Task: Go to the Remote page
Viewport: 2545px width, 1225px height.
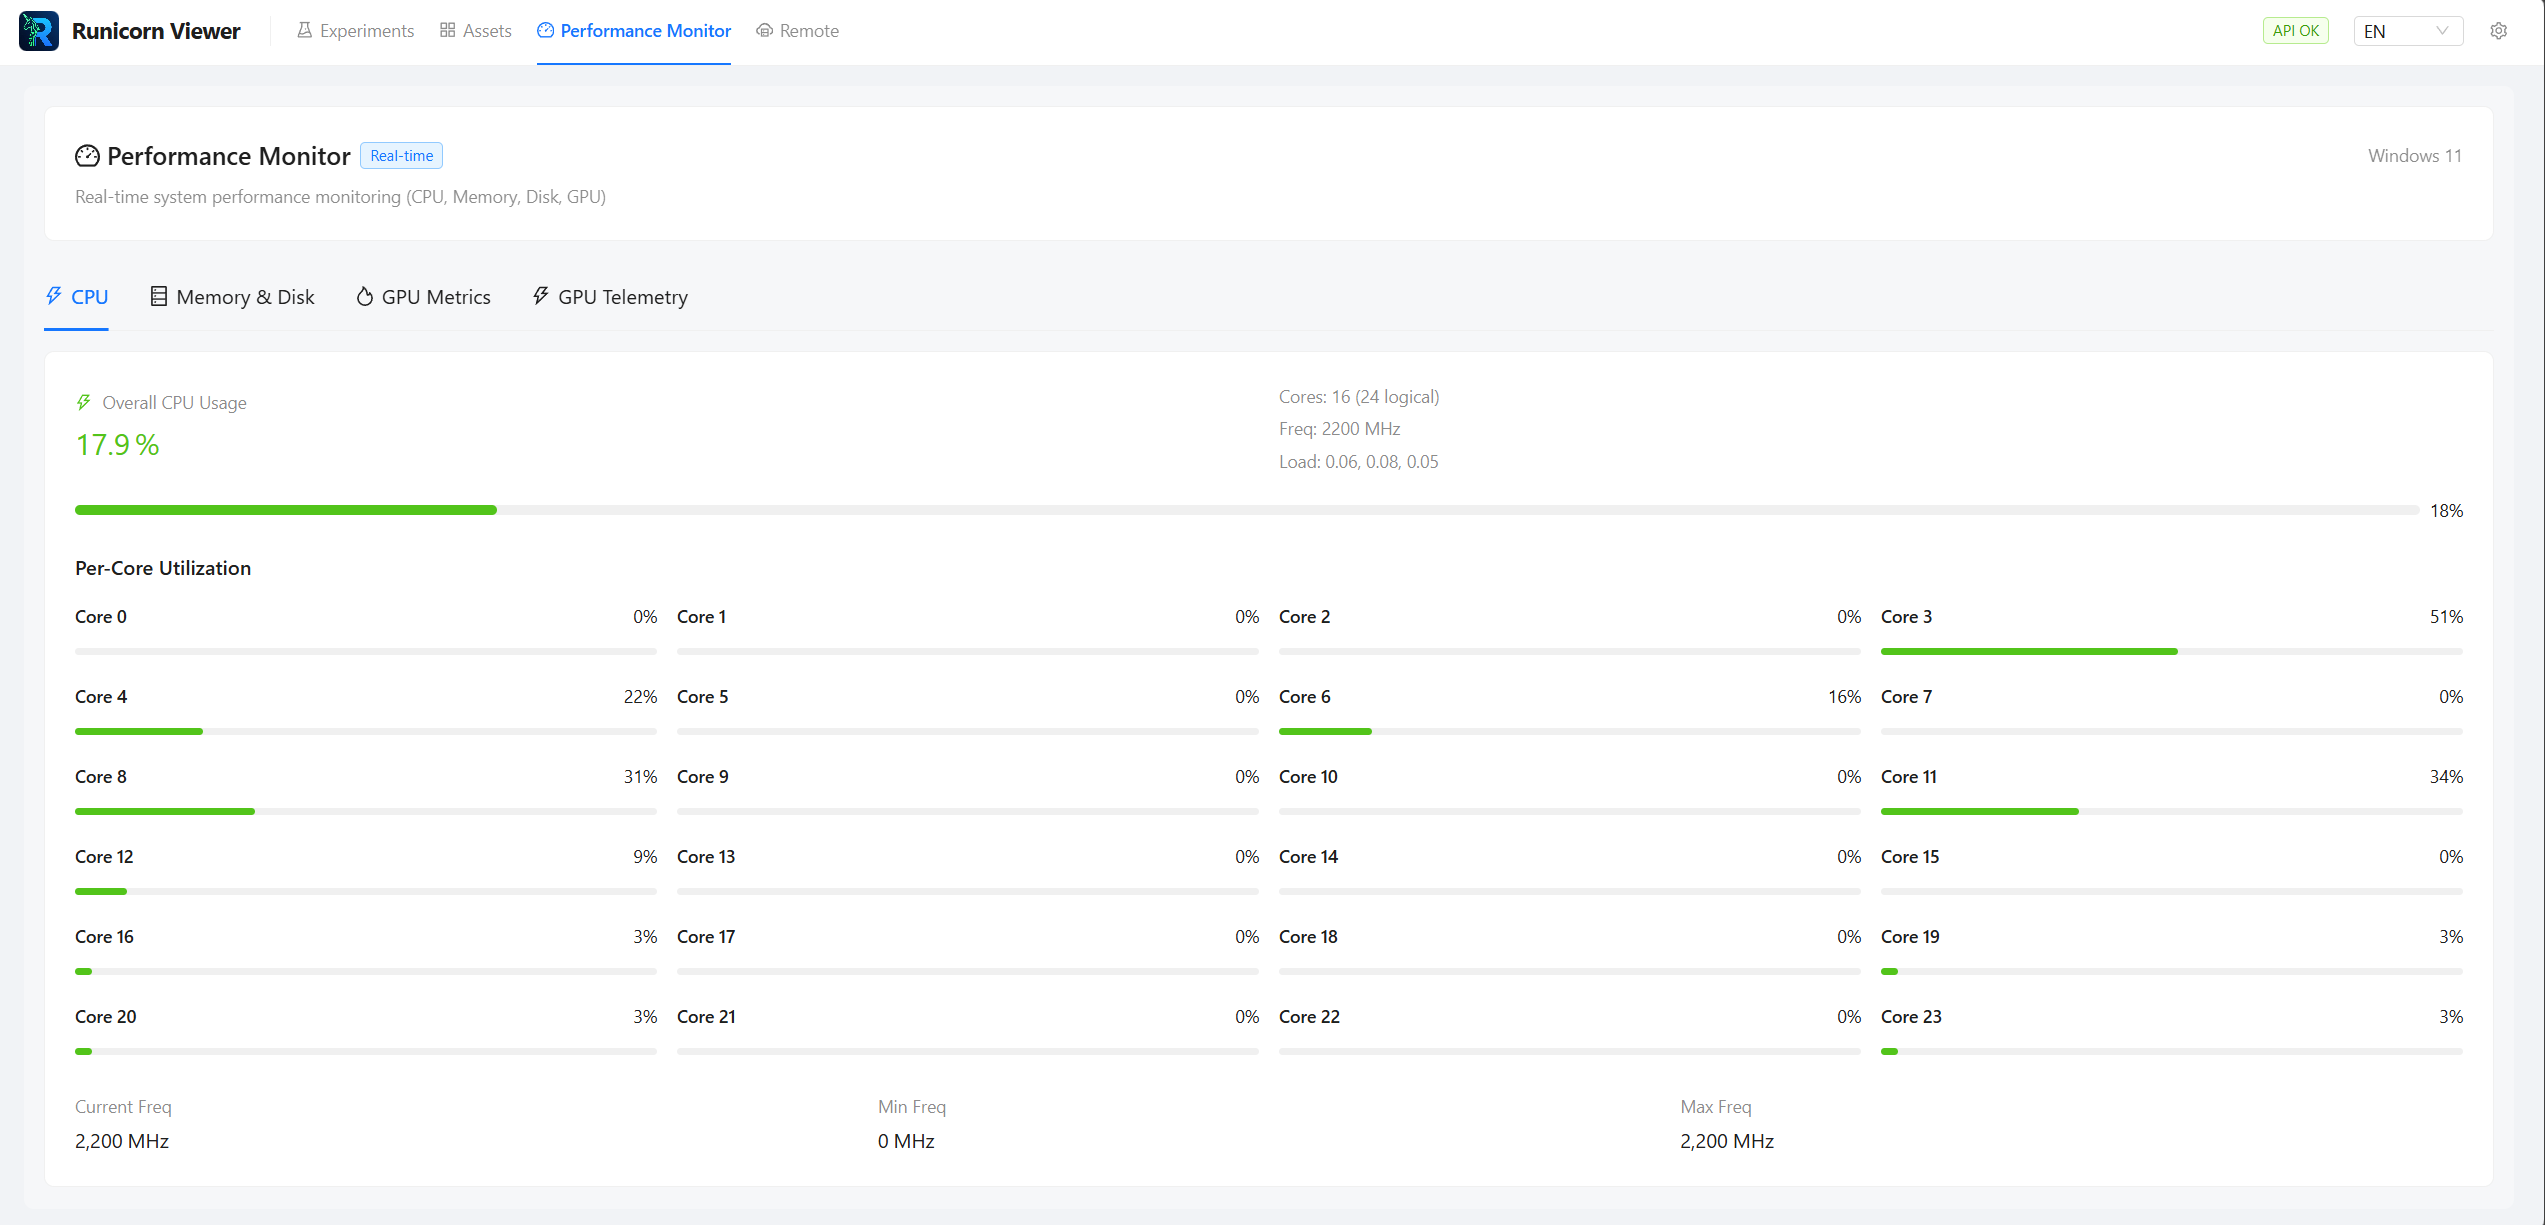Action: click(808, 31)
